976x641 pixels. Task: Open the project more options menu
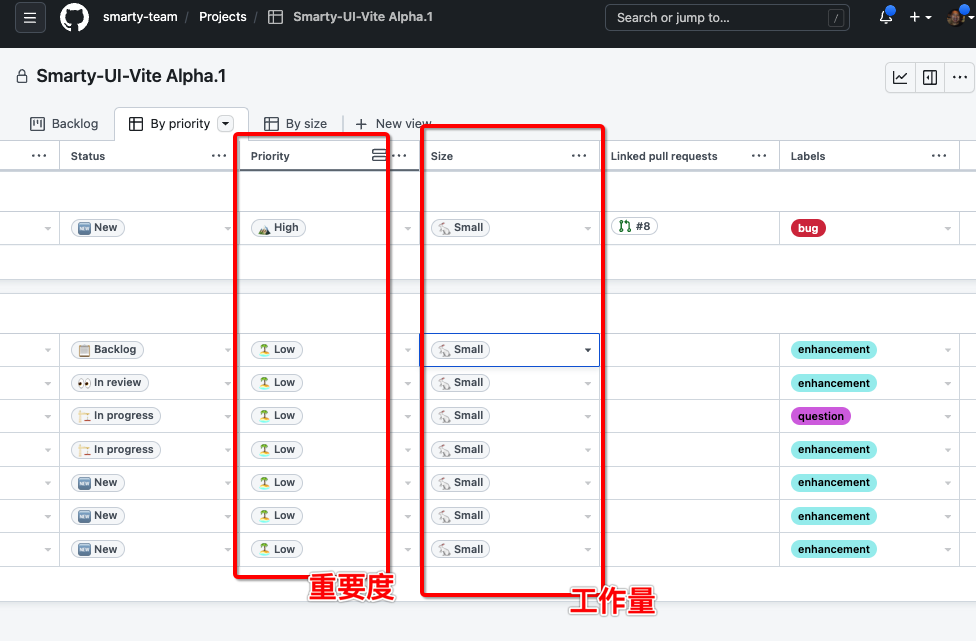tap(959, 78)
